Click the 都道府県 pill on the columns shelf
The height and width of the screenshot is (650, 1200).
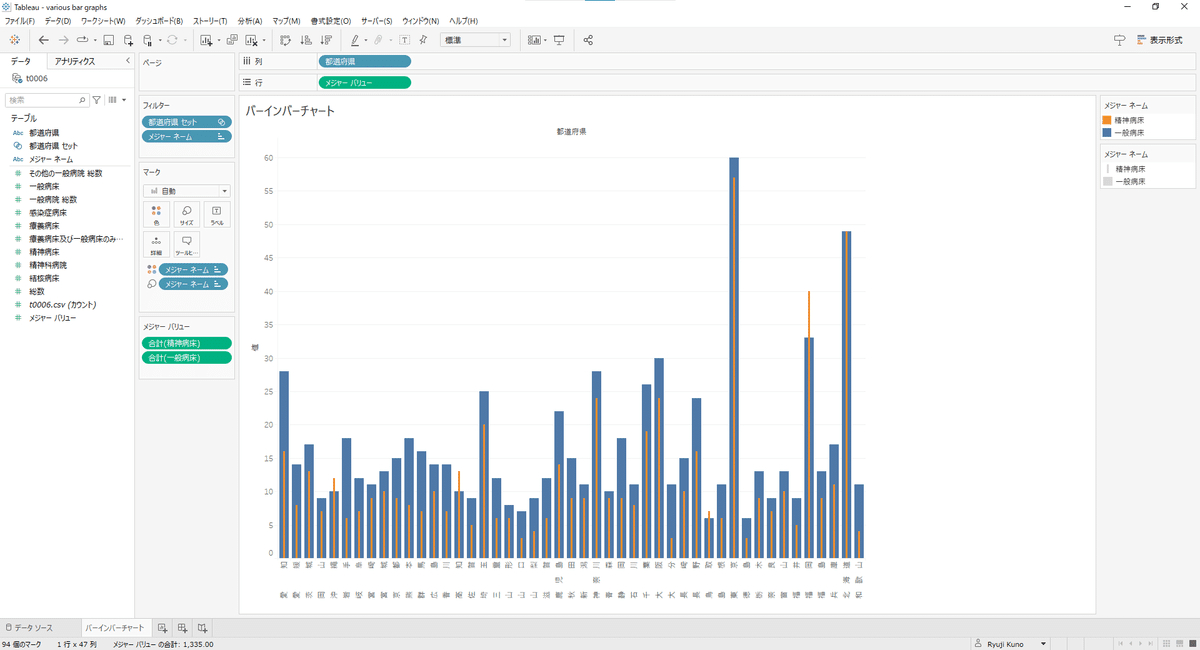point(364,62)
